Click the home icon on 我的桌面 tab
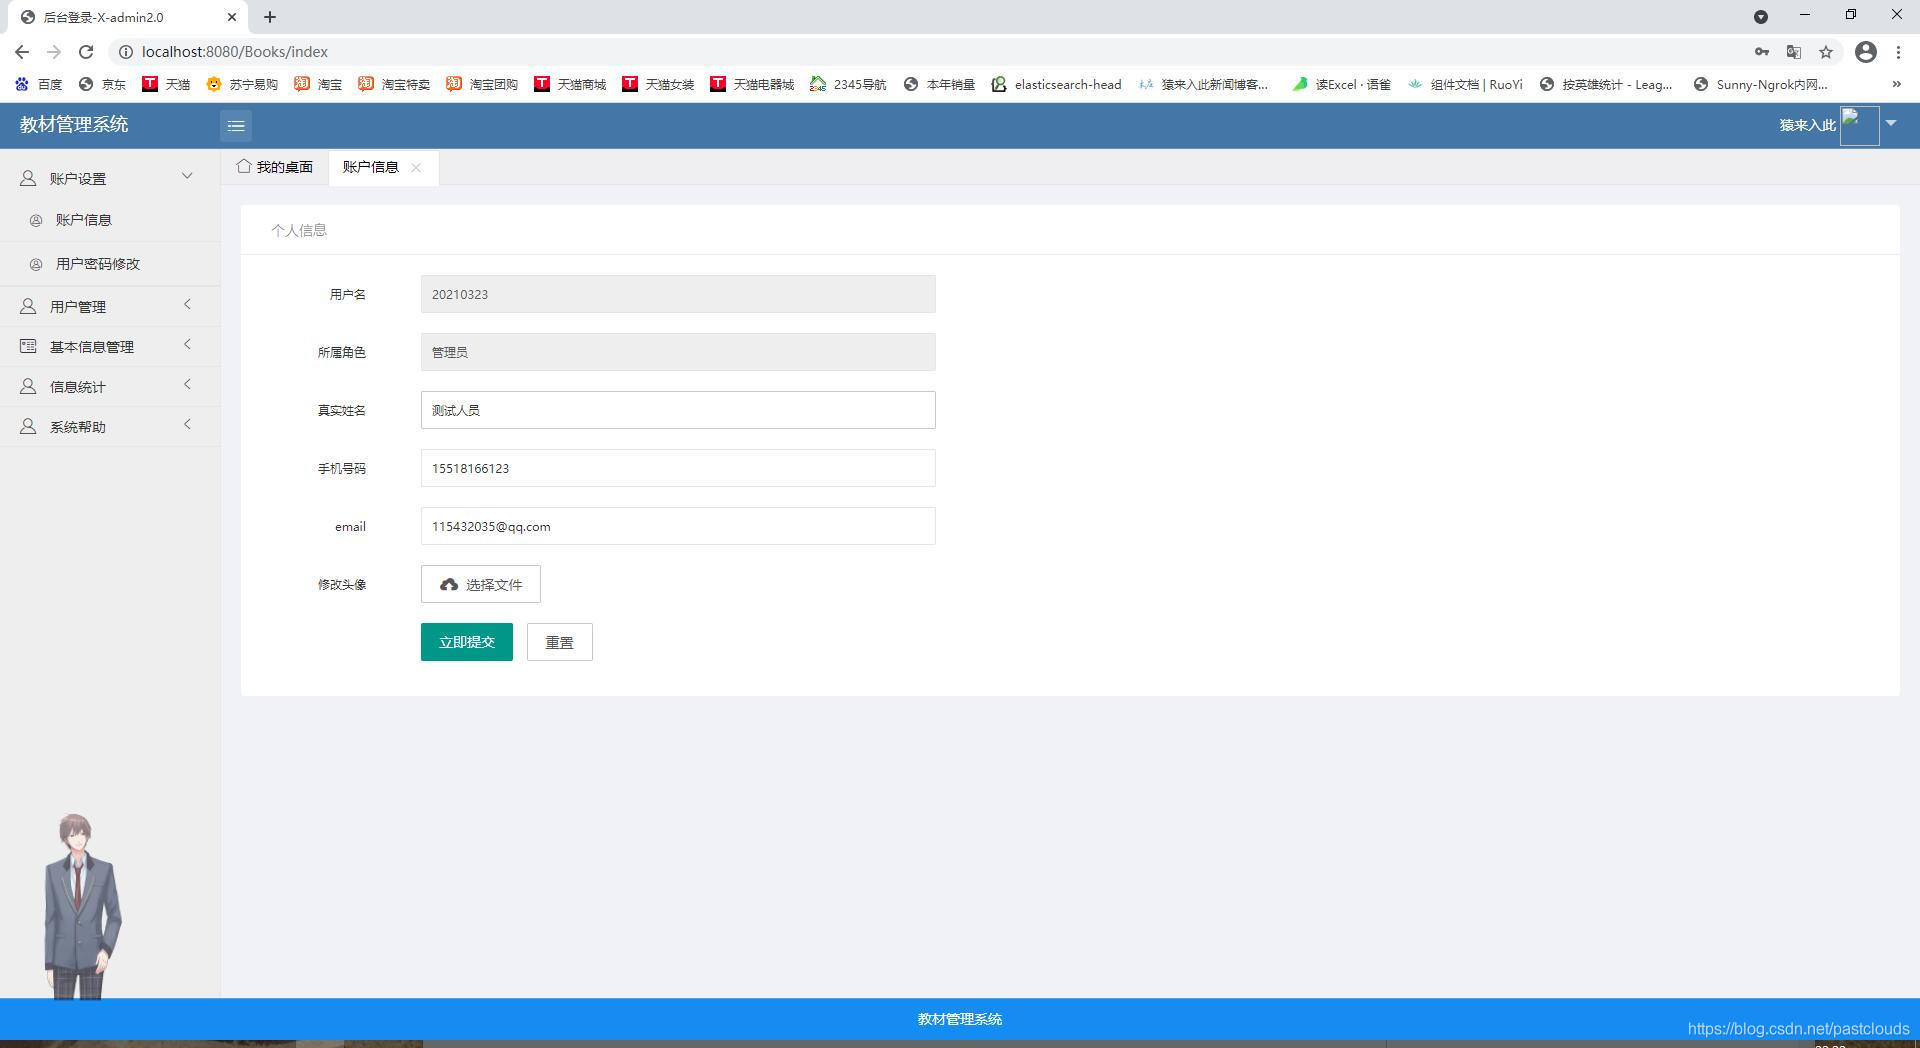 click(244, 166)
